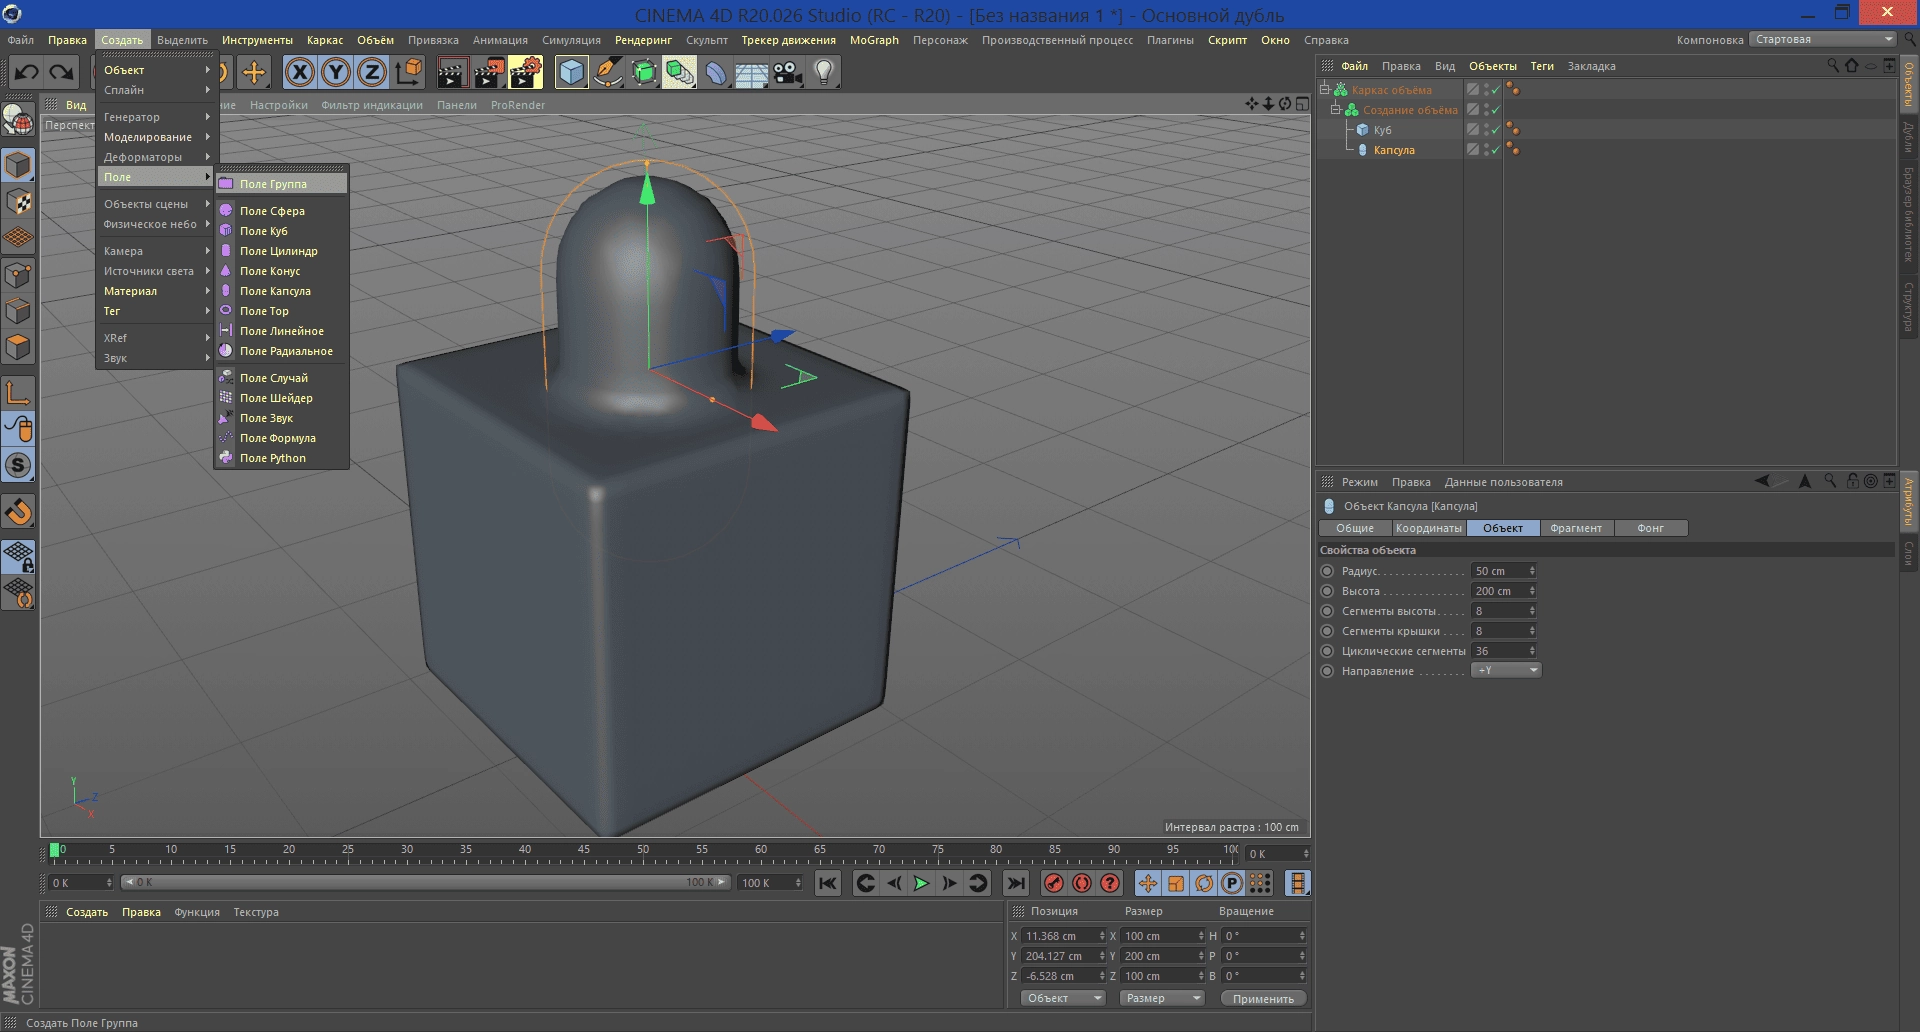
Task: Collapse Создание объёма tree node
Action: click(1335, 109)
